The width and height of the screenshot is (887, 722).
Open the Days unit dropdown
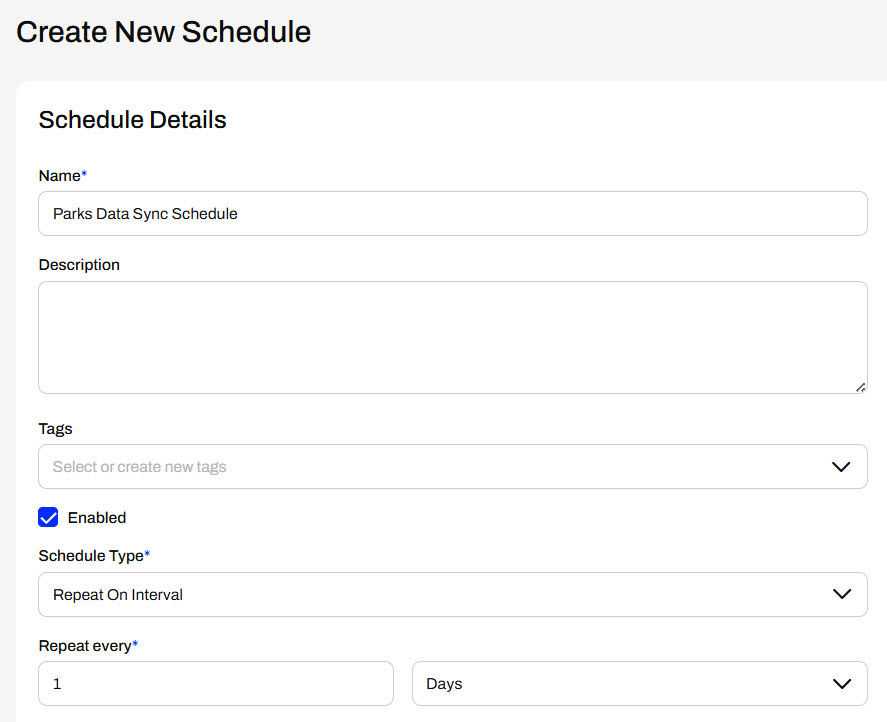click(x=640, y=684)
